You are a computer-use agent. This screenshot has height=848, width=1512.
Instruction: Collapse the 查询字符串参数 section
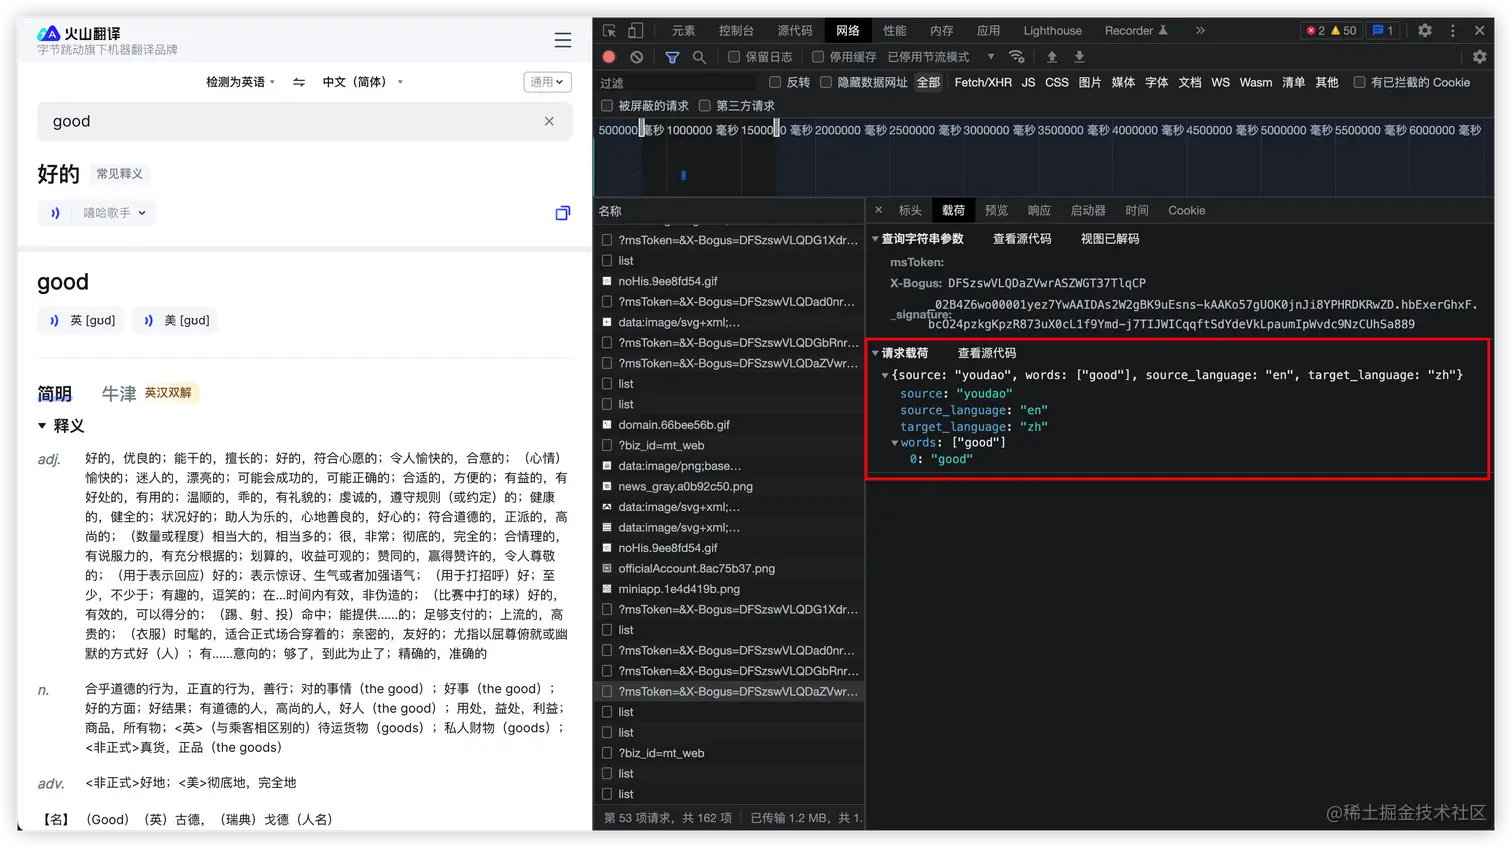(x=876, y=239)
